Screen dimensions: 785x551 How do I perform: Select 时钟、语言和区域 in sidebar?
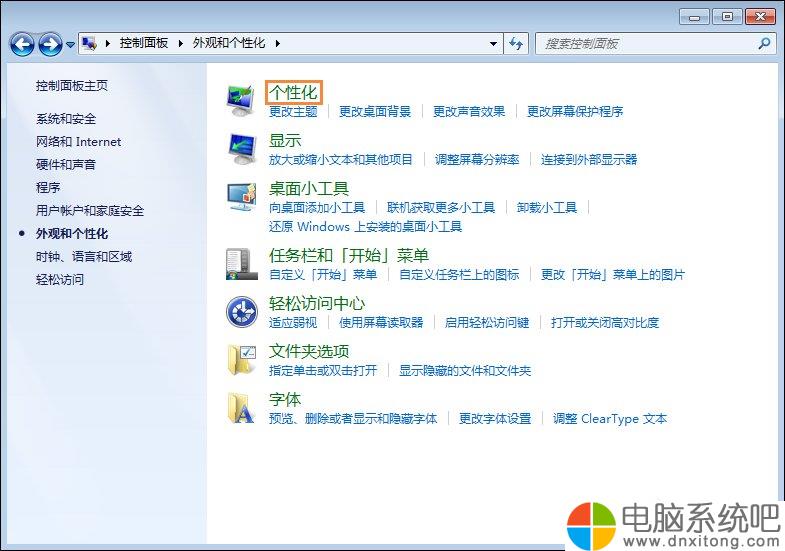pyautogui.click(x=84, y=257)
